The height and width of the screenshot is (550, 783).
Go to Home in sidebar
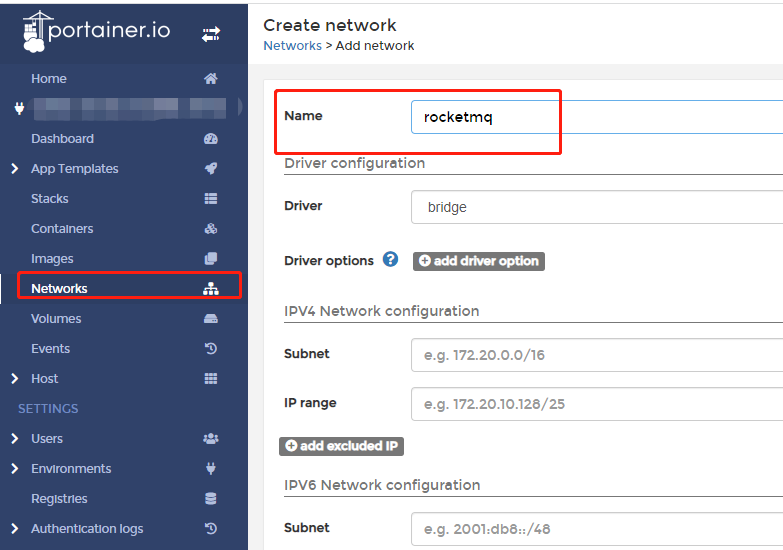tap(48, 78)
